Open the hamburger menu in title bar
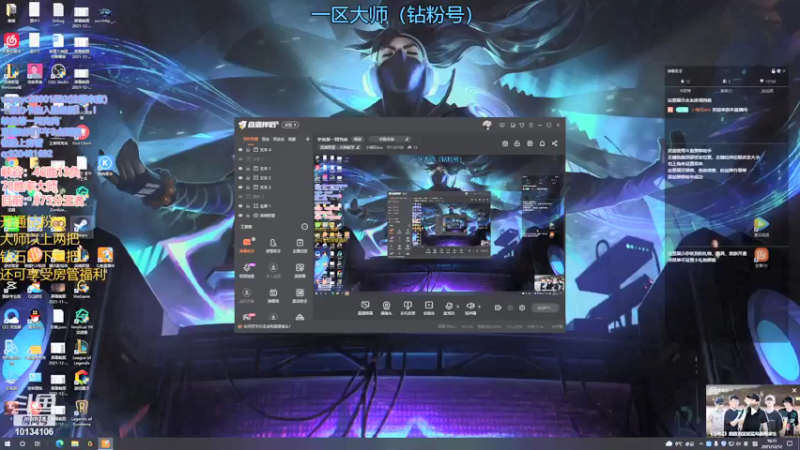The image size is (800, 450). click(531, 125)
